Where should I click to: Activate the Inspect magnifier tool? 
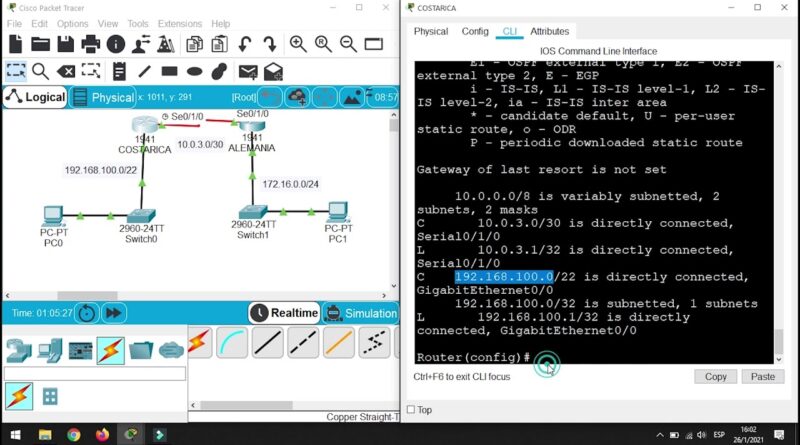[40, 71]
